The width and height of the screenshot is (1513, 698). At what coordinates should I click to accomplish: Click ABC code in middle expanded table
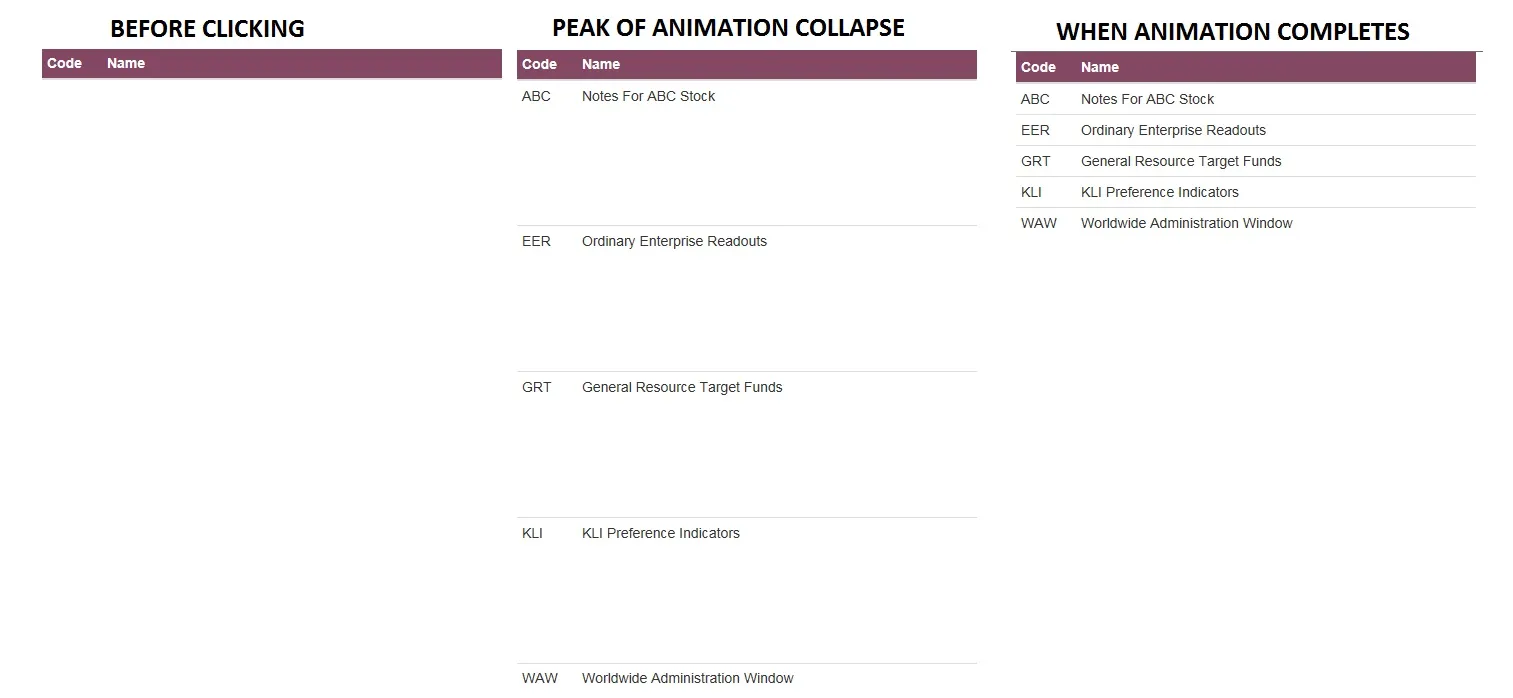pyautogui.click(x=536, y=96)
